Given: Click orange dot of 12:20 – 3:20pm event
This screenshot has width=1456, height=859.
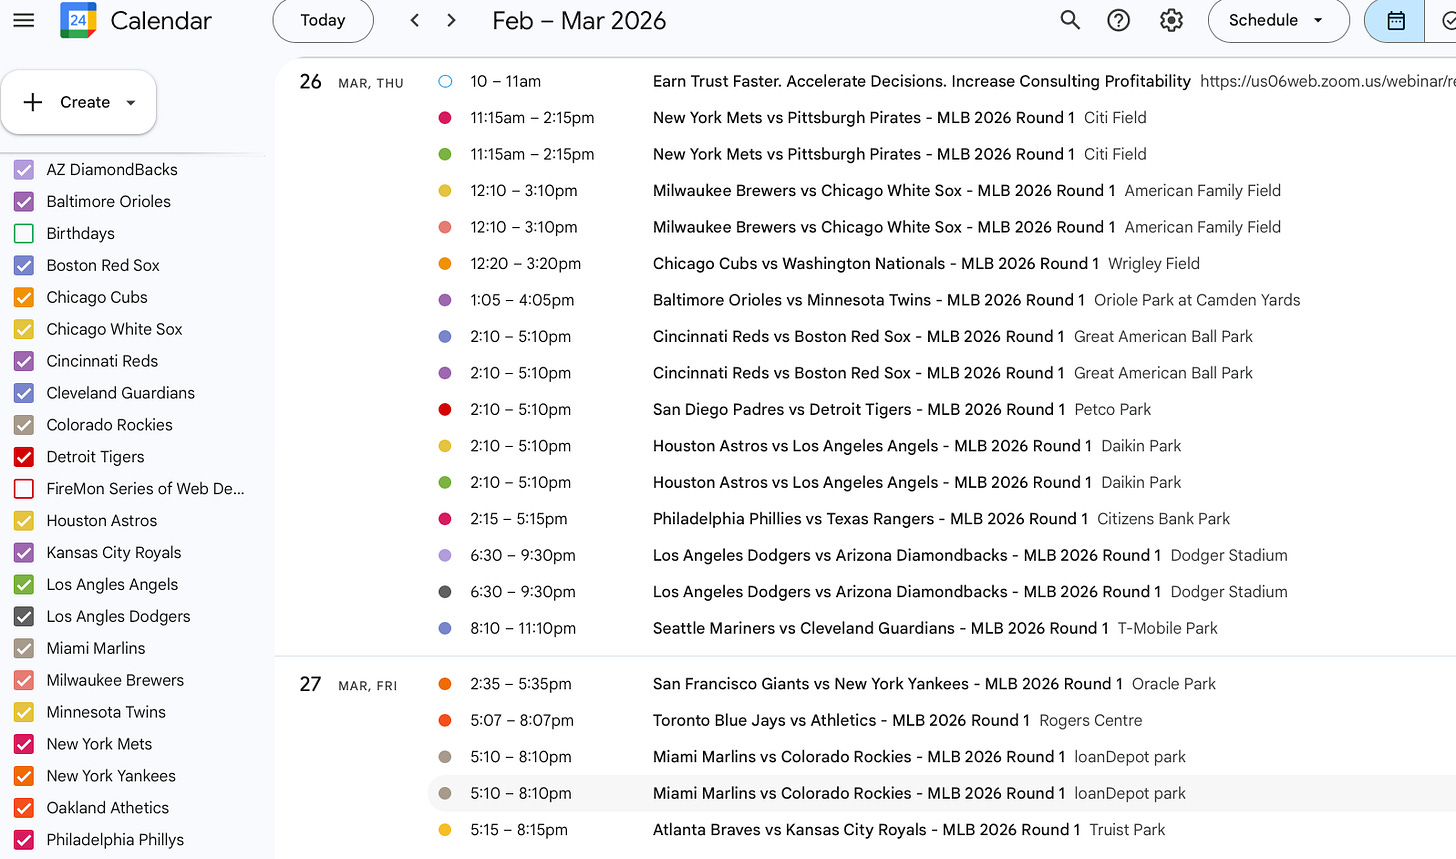Looking at the screenshot, I should tap(446, 264).
